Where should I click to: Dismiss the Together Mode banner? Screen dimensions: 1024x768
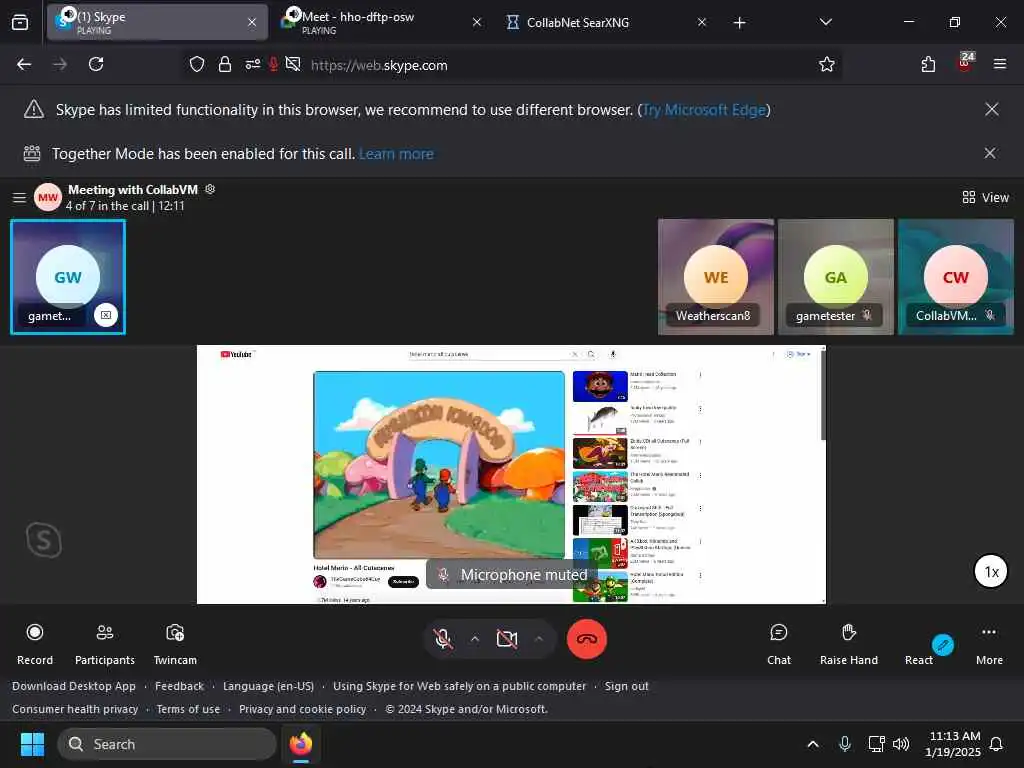point(990,153)
